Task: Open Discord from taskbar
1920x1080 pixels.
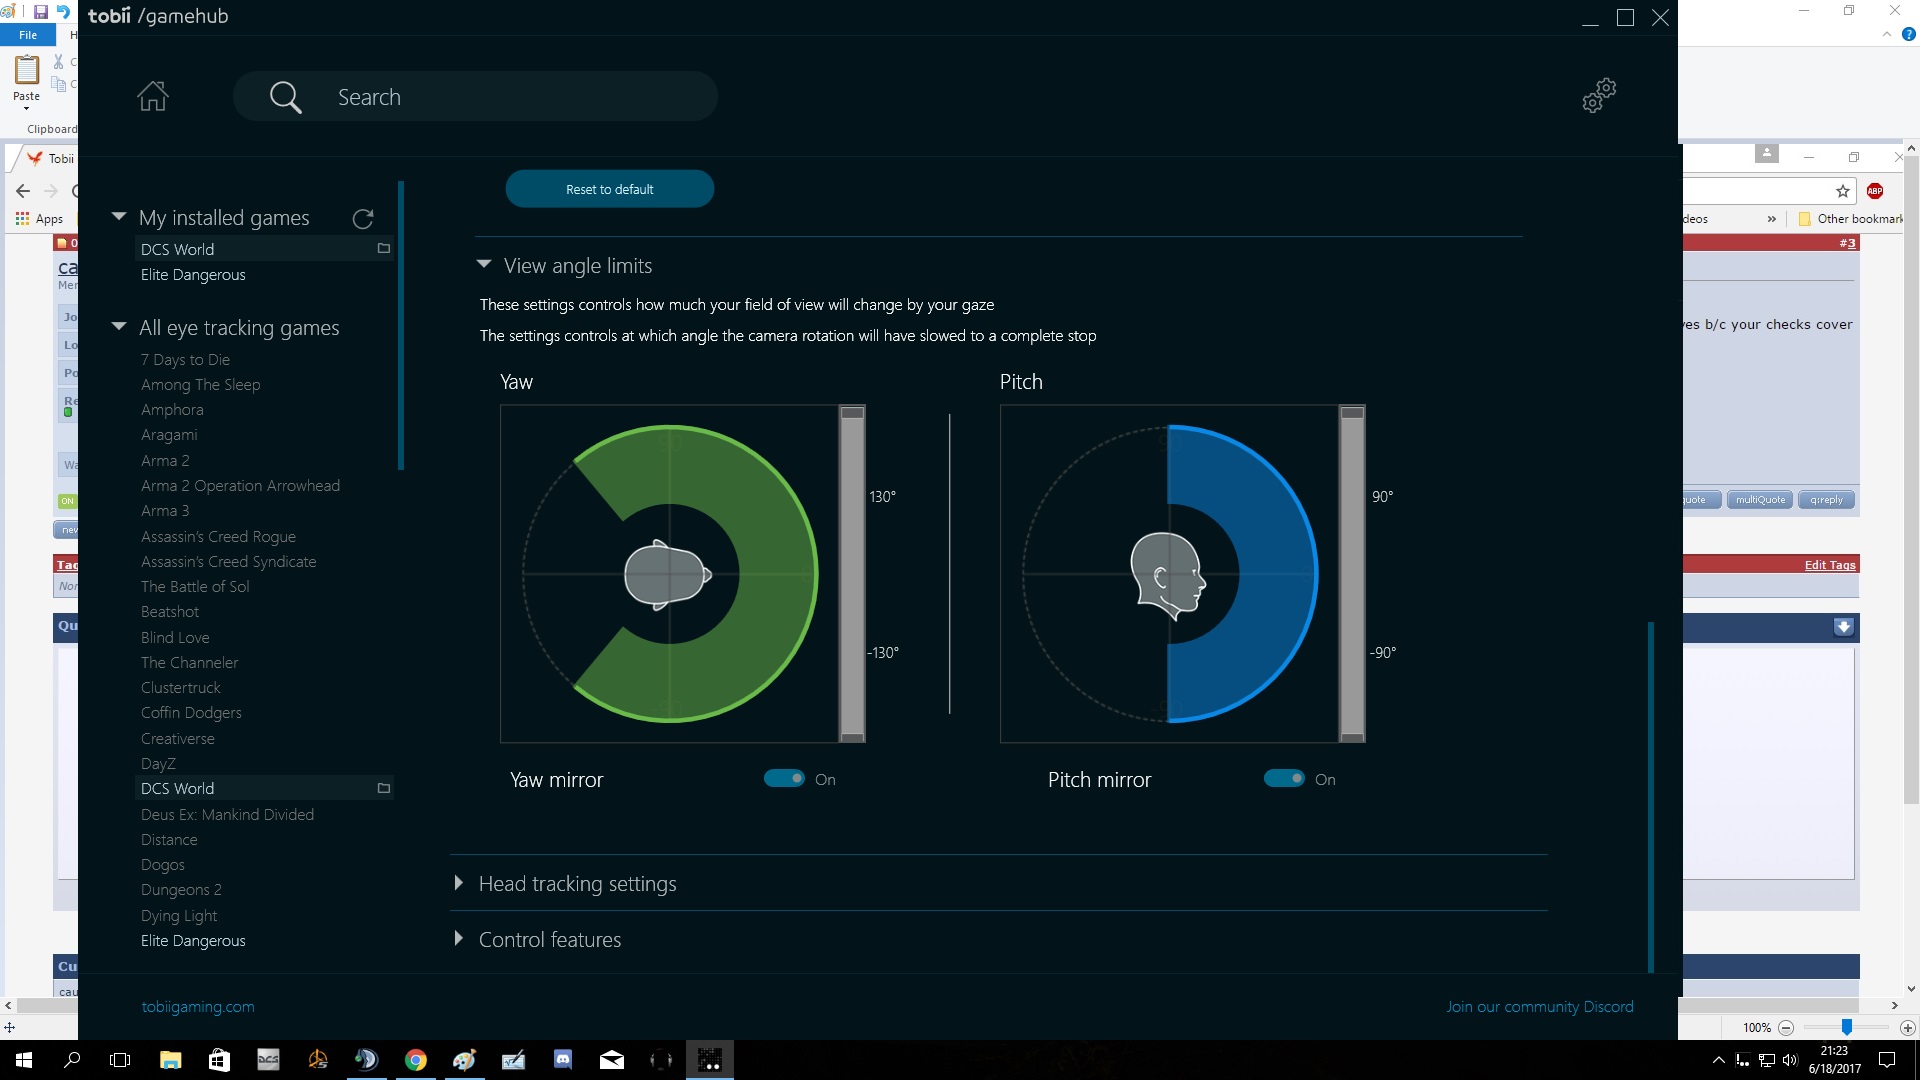Action: tap(563, 1060)
